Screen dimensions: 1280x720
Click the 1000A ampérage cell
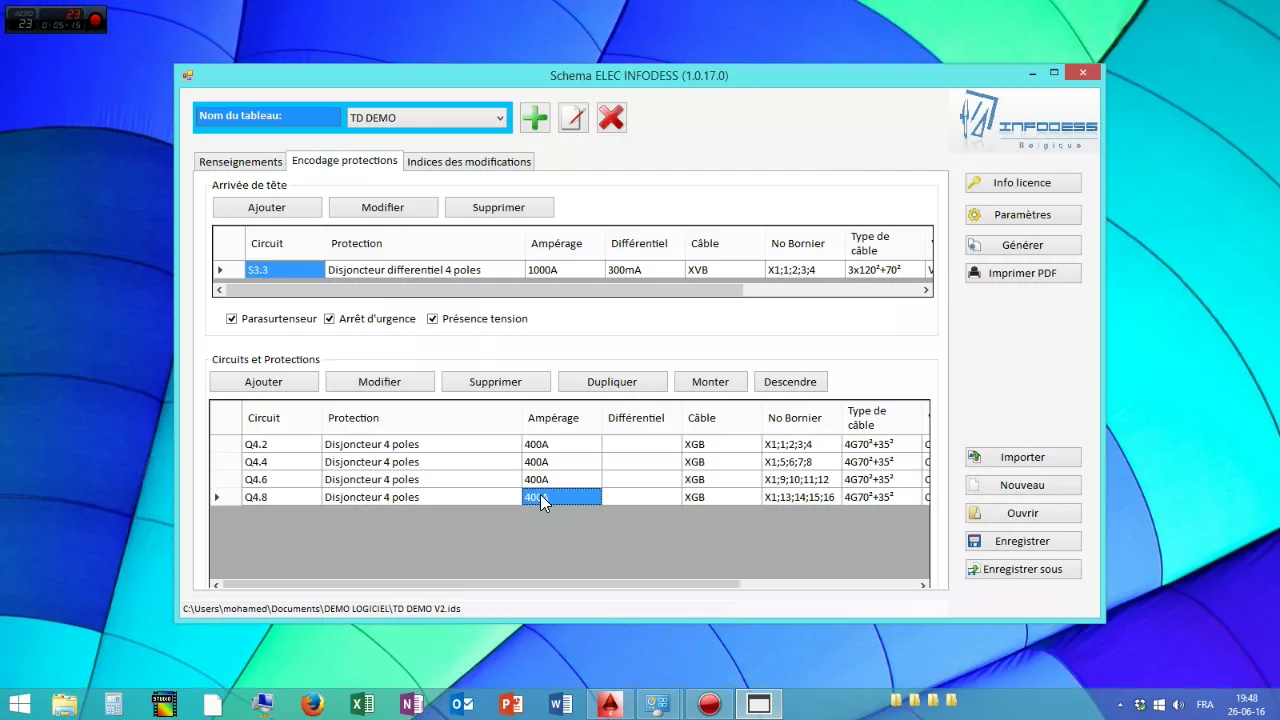pos(565,270)
